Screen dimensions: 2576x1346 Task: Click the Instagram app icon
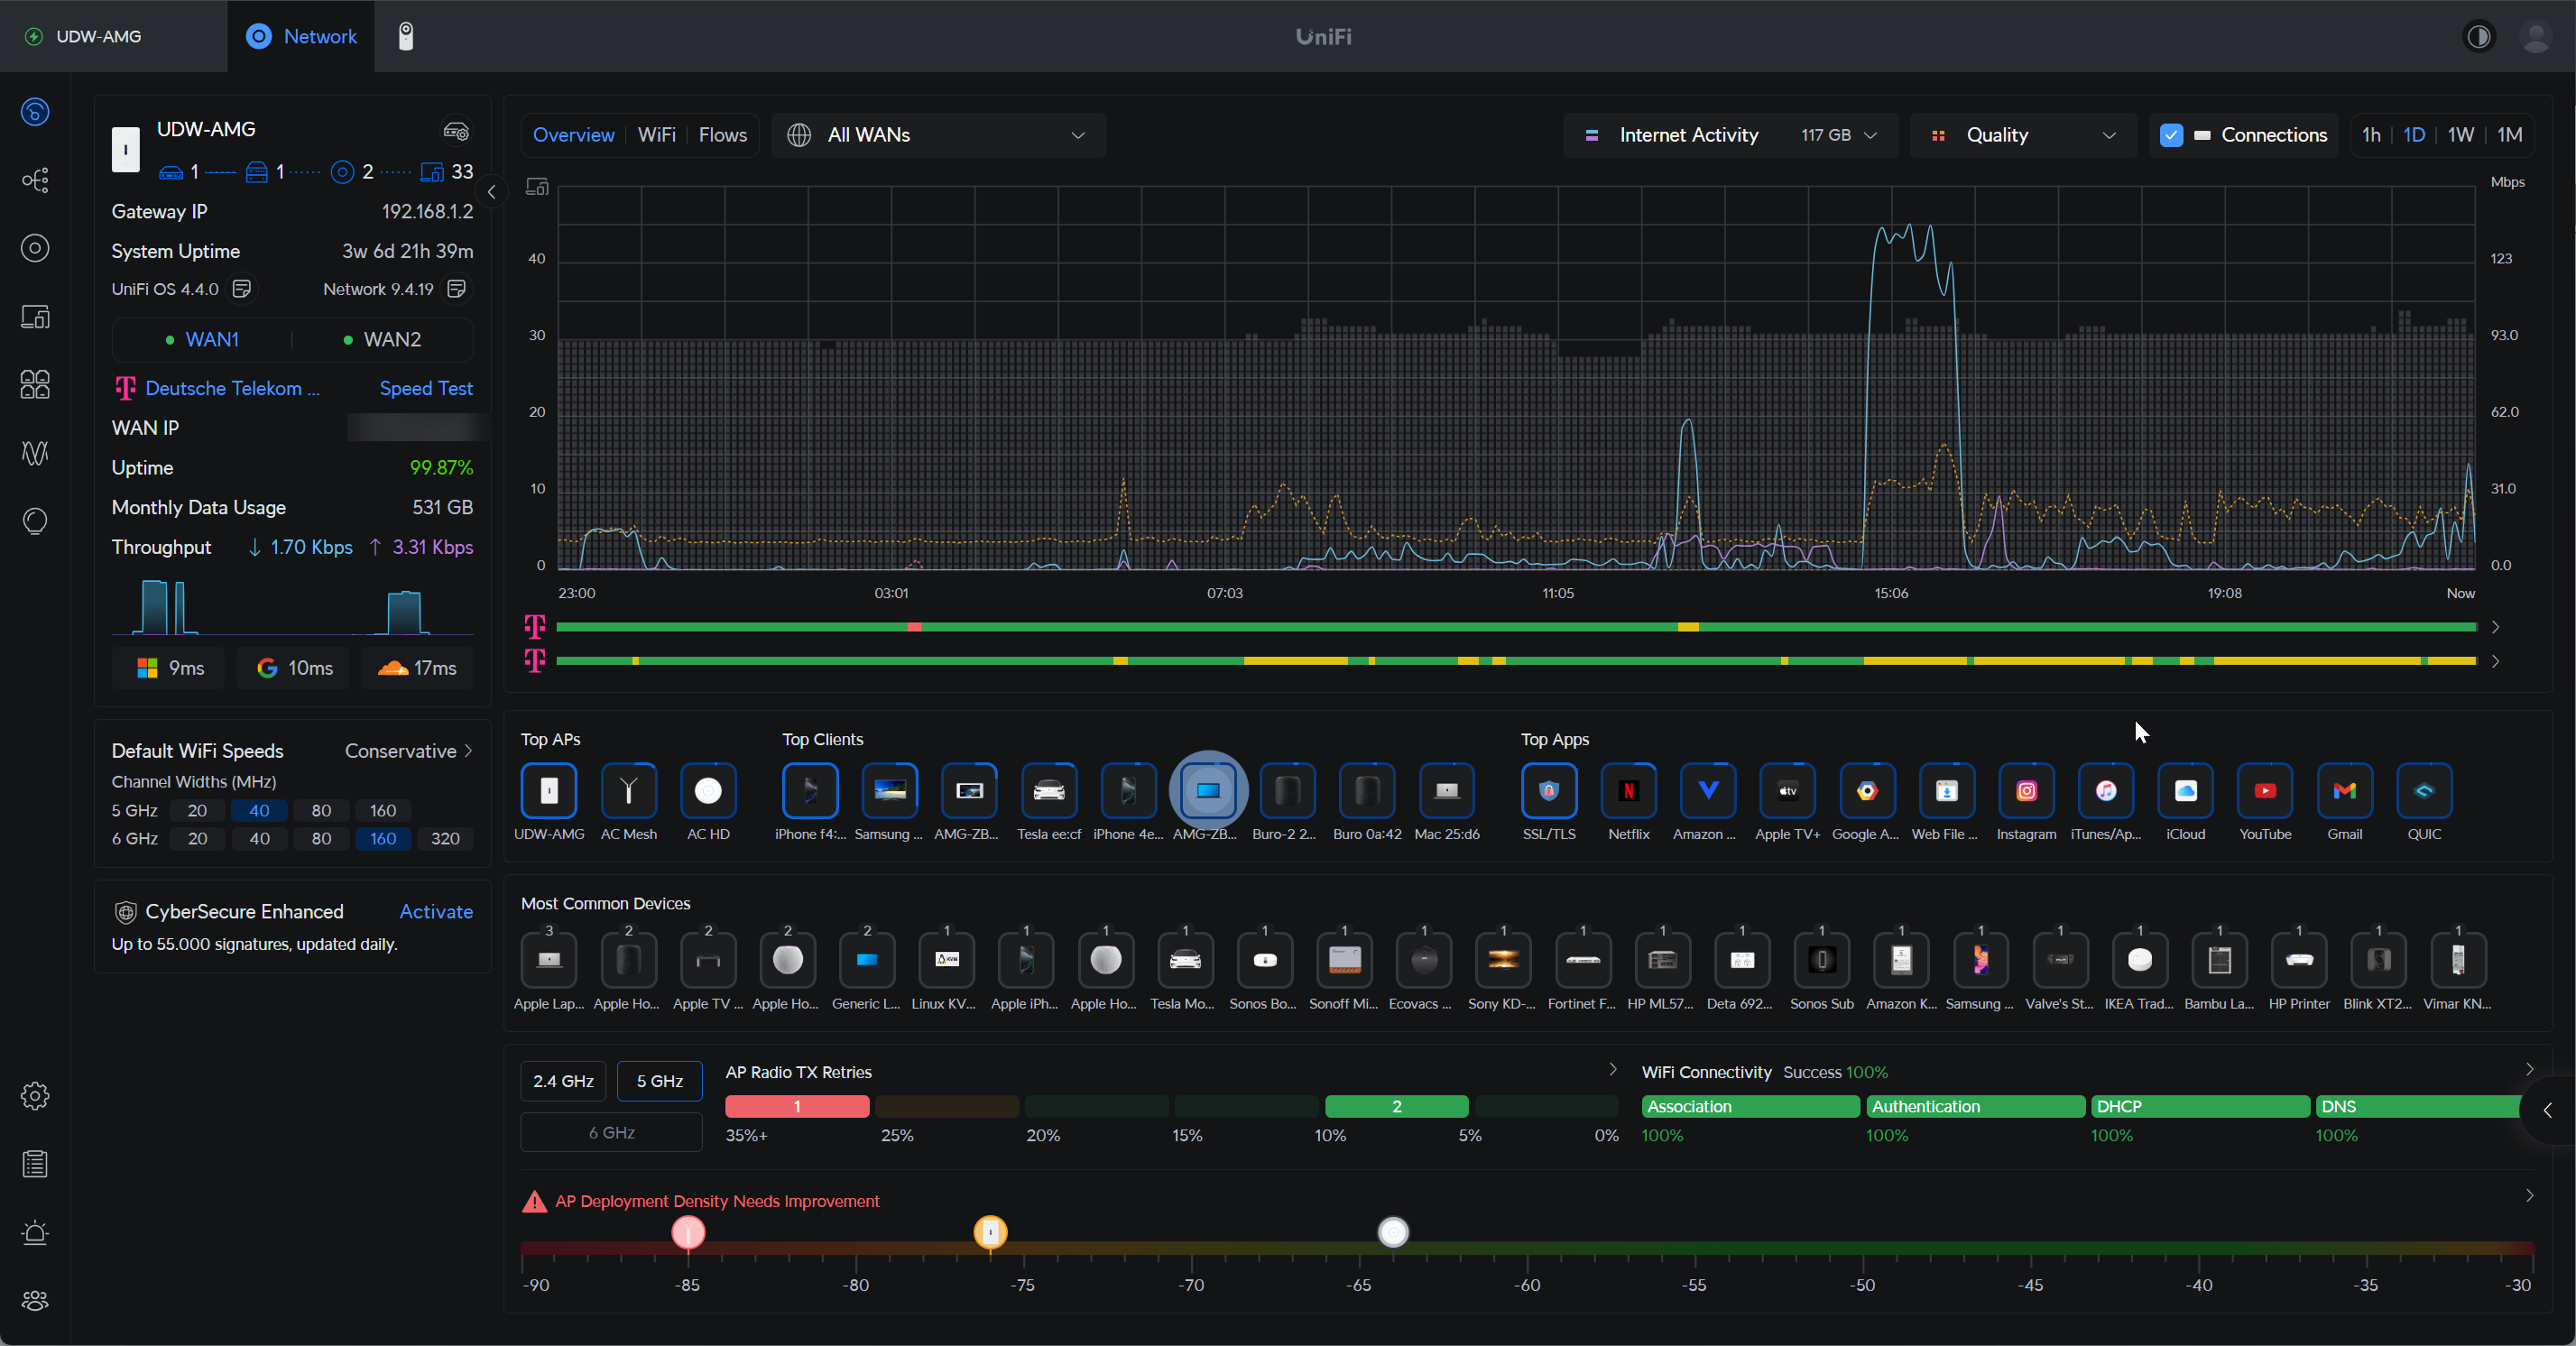[2026, 791]
